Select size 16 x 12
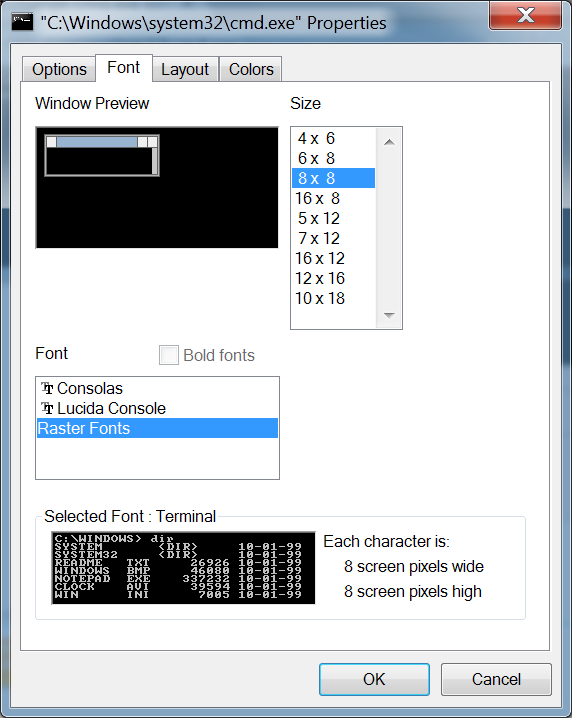 [x=333, y=258]
